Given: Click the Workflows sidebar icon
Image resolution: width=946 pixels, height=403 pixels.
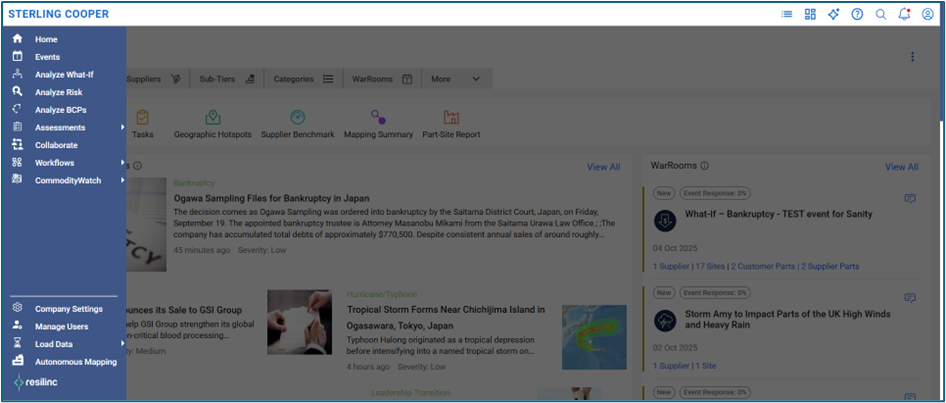Looking at the screenshot, I should click(x=17, y=162).
